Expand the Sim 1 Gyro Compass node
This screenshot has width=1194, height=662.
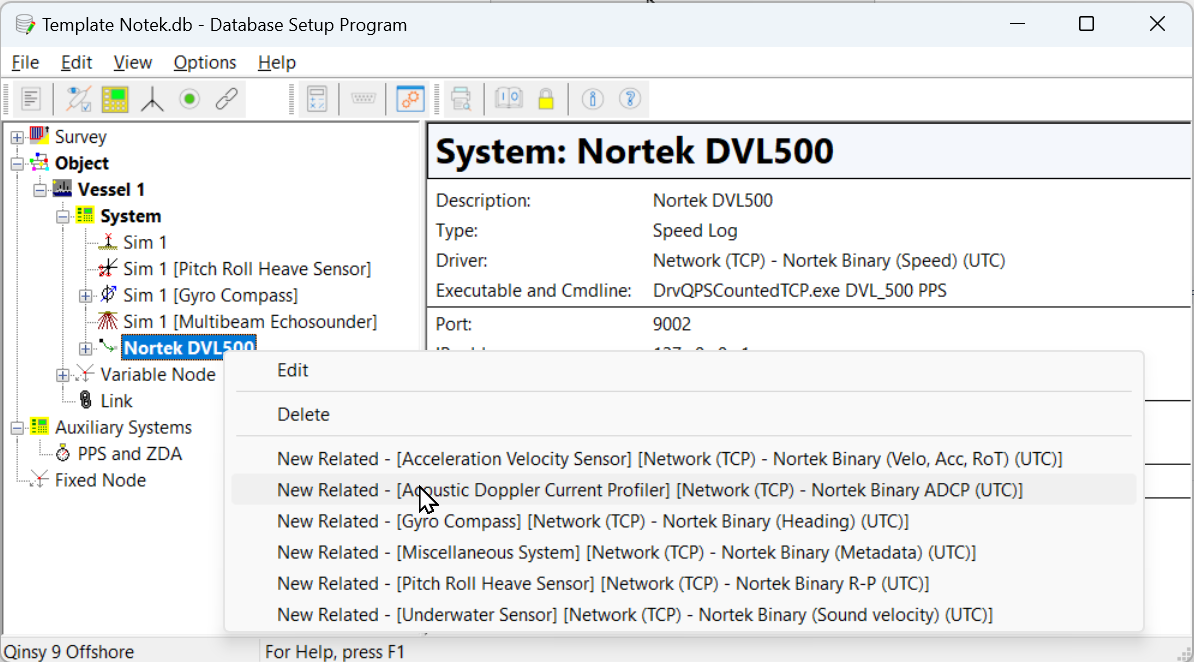86,296
